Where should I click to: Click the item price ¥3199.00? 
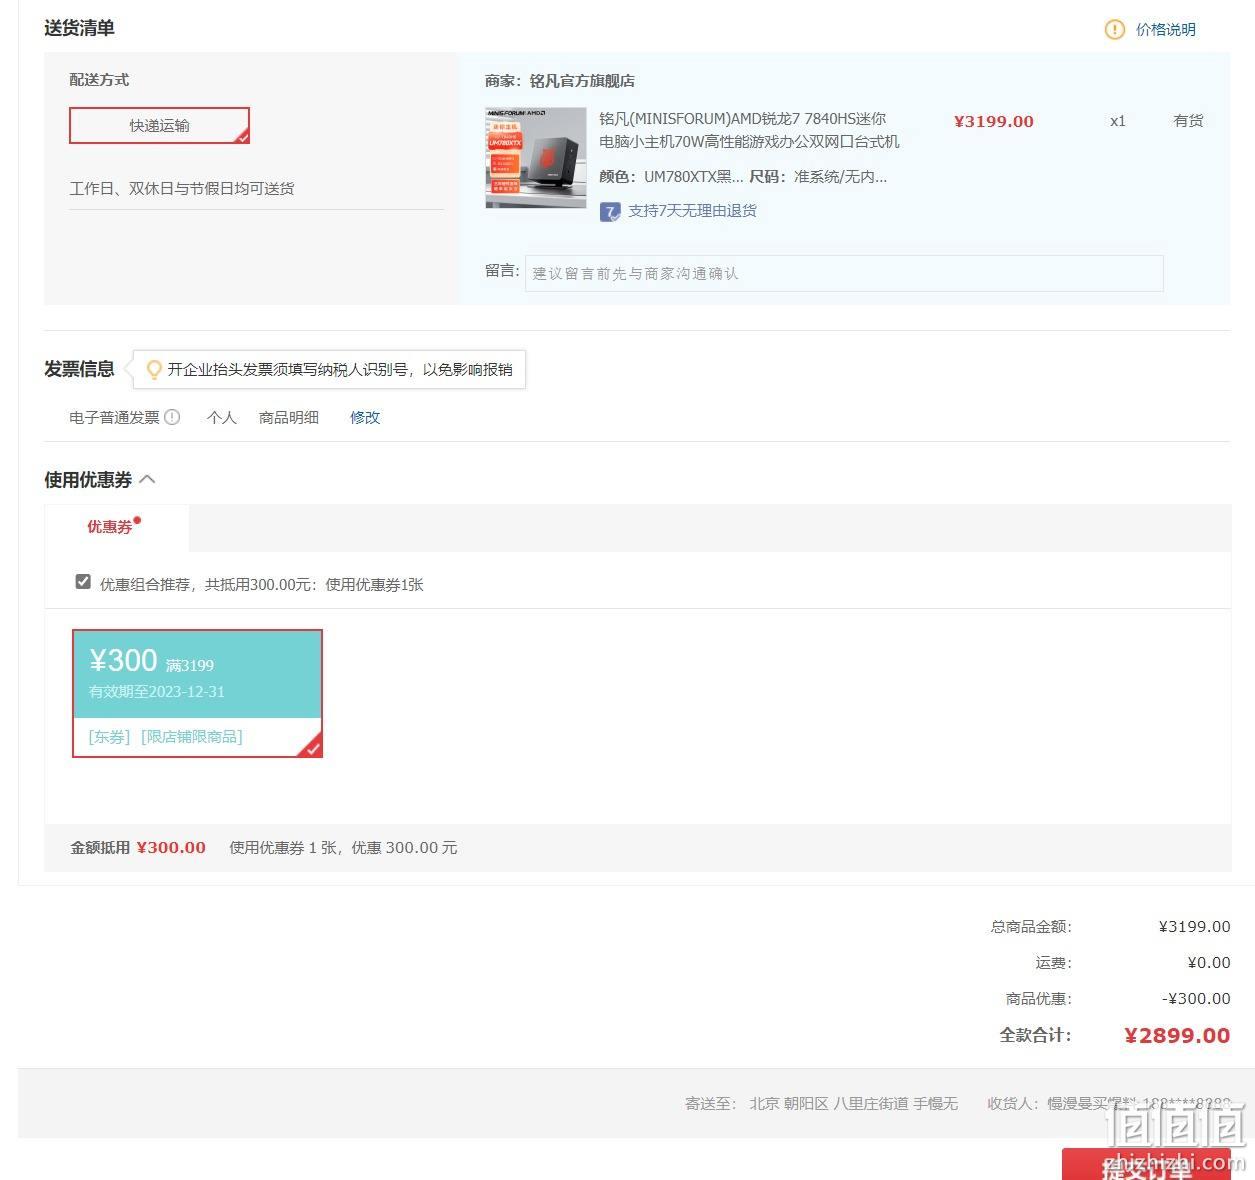click(x=994, y=121)
